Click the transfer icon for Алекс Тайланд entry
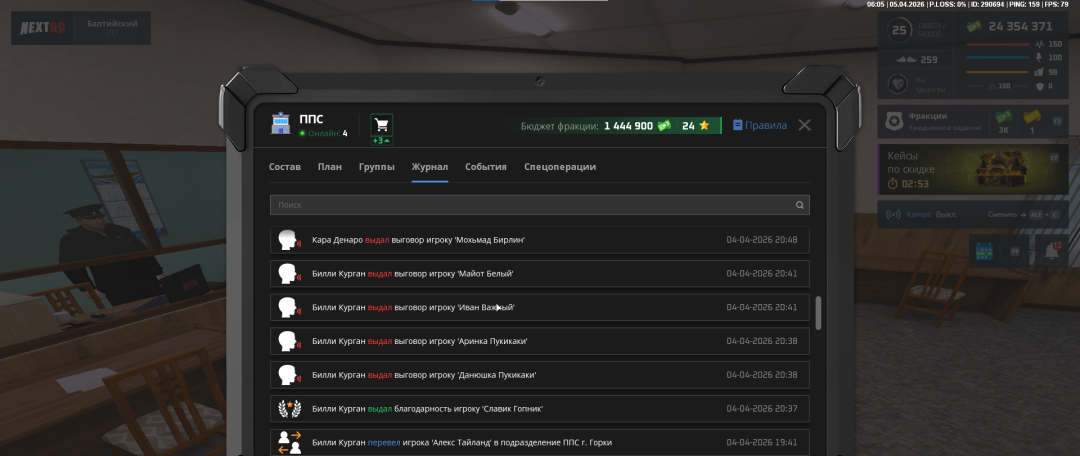 289,442
